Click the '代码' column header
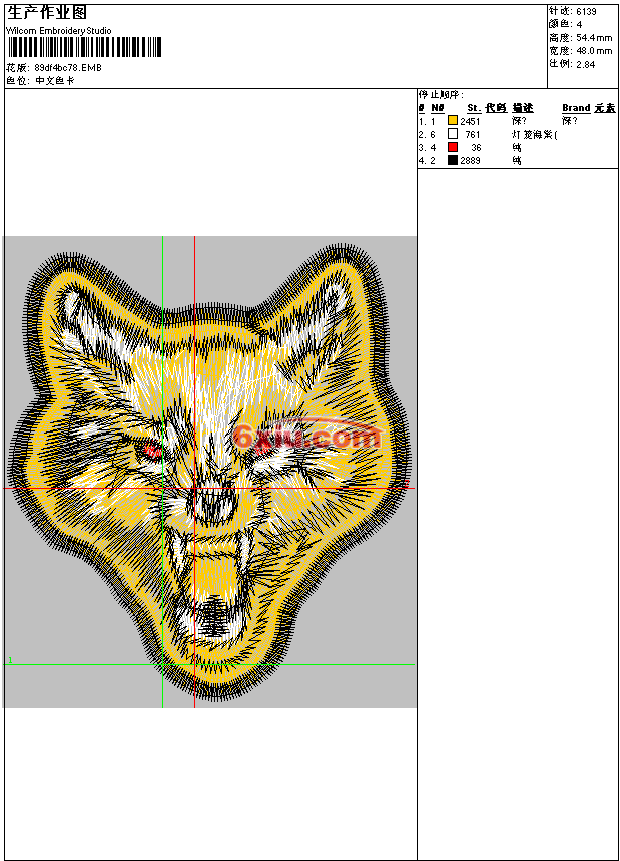This screenshot has height=861, width=620. click(496, 108)
